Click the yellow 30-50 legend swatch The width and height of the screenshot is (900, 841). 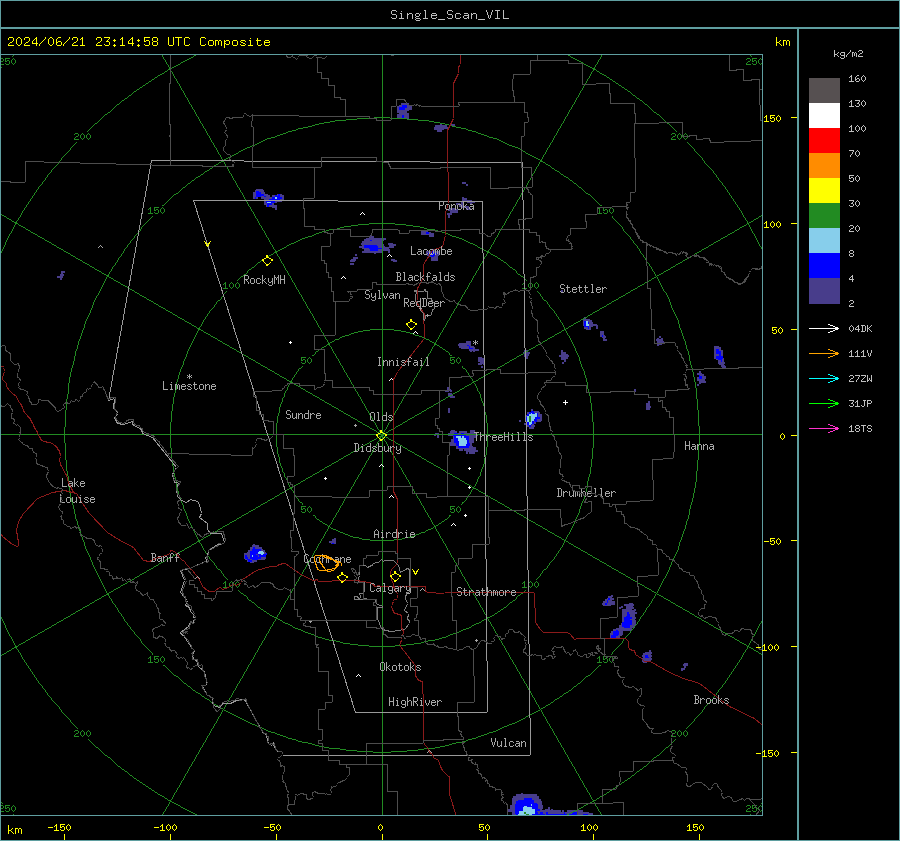pos(824,190)
